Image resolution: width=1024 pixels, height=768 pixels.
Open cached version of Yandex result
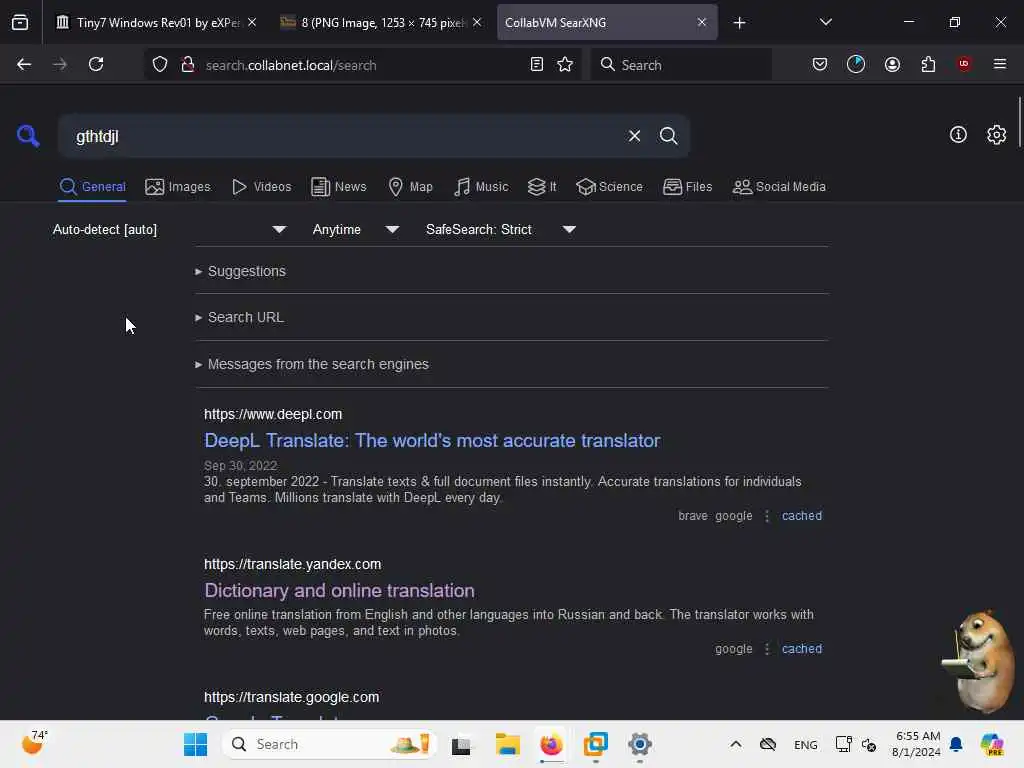click(x=801, y=649)
